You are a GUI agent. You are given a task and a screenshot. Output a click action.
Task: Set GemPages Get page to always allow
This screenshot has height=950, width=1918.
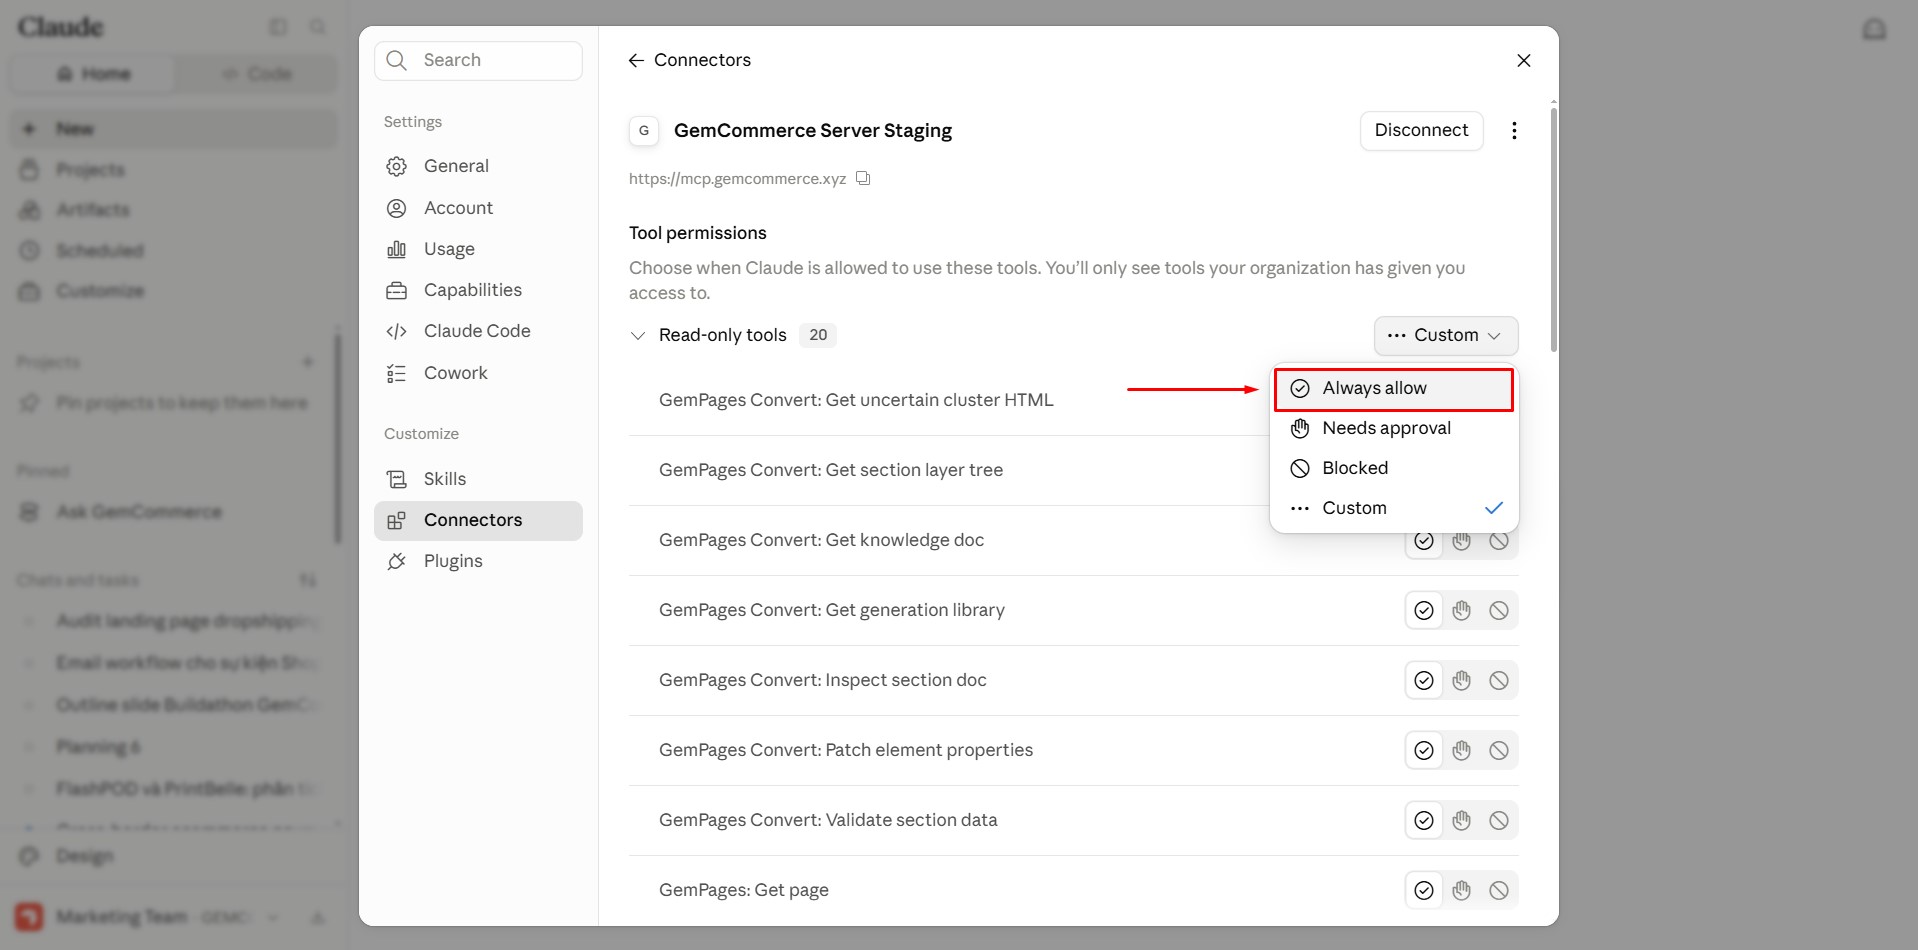[1424, 891]
